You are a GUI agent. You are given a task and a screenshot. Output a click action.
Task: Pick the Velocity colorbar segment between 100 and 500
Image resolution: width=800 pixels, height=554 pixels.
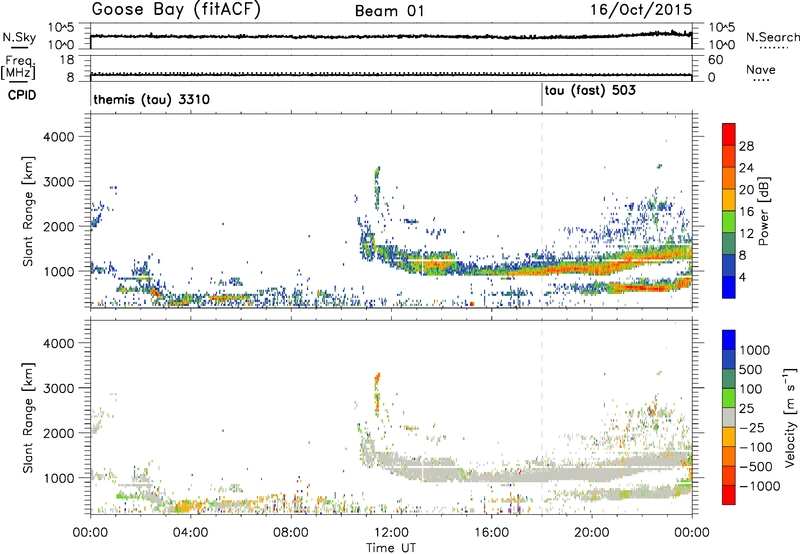pyautogui.click(x=729, y=379)
